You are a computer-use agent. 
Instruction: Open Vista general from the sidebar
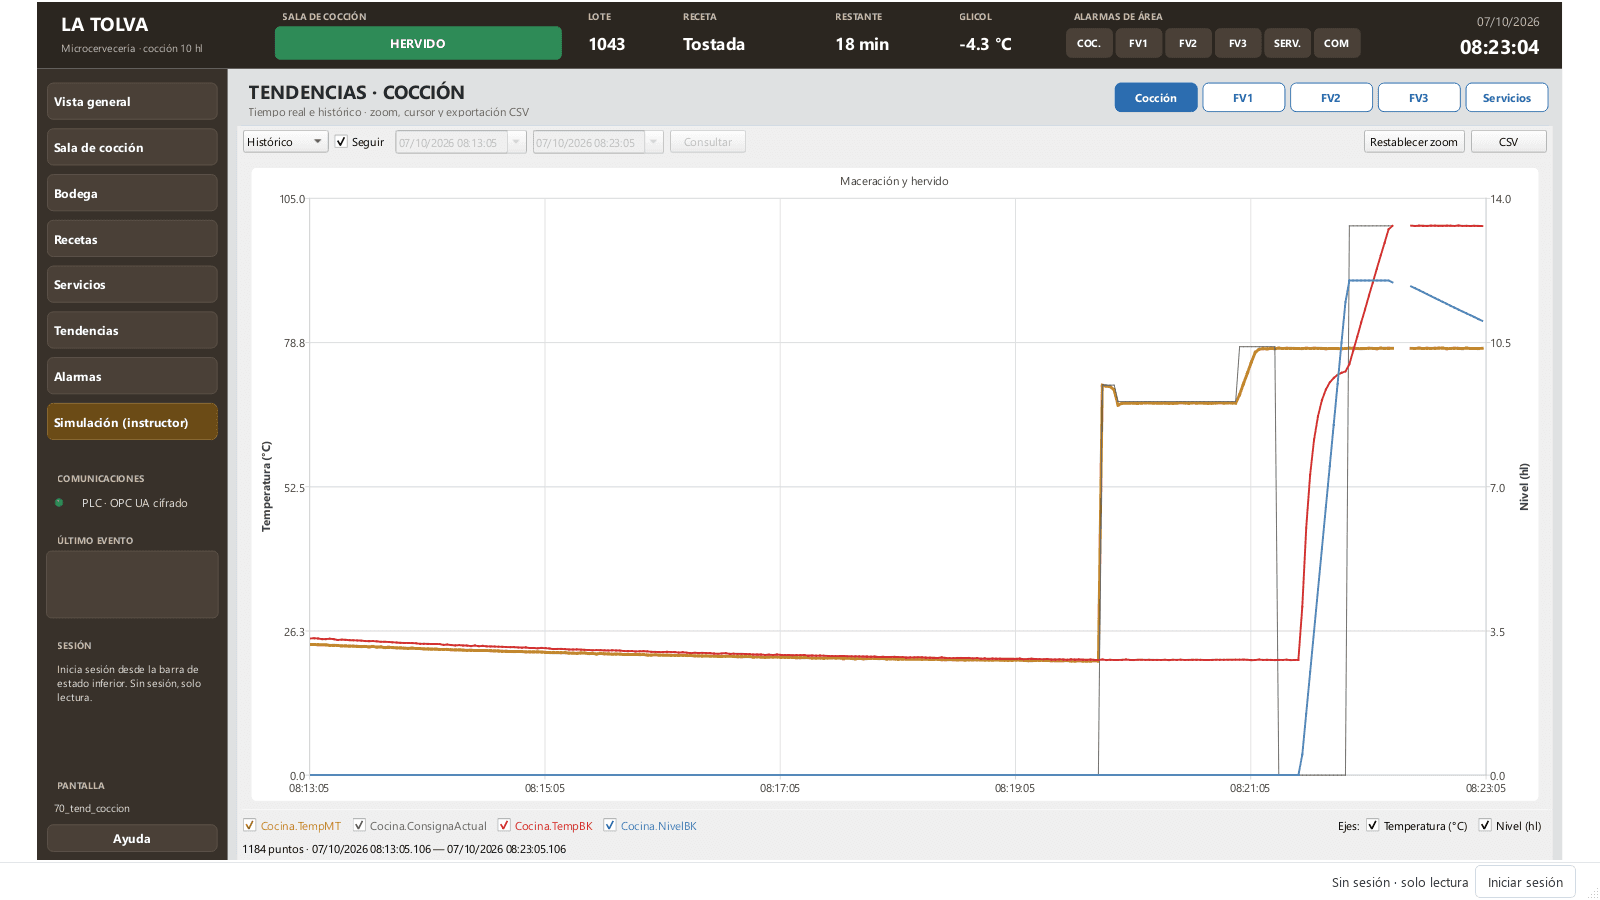(132, 101)
